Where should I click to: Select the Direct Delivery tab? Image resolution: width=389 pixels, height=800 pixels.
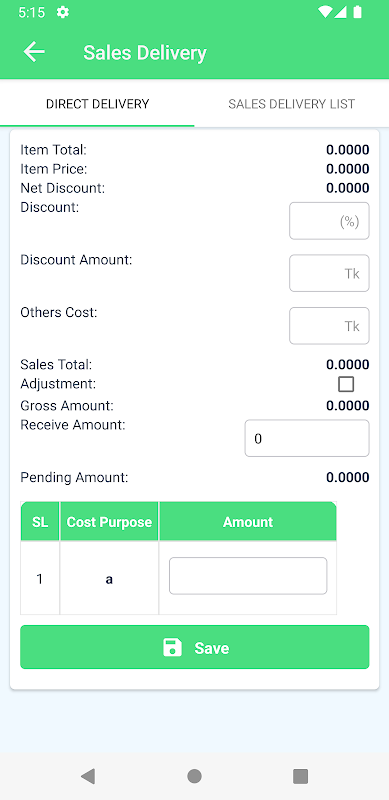click(x=98, y=104)
